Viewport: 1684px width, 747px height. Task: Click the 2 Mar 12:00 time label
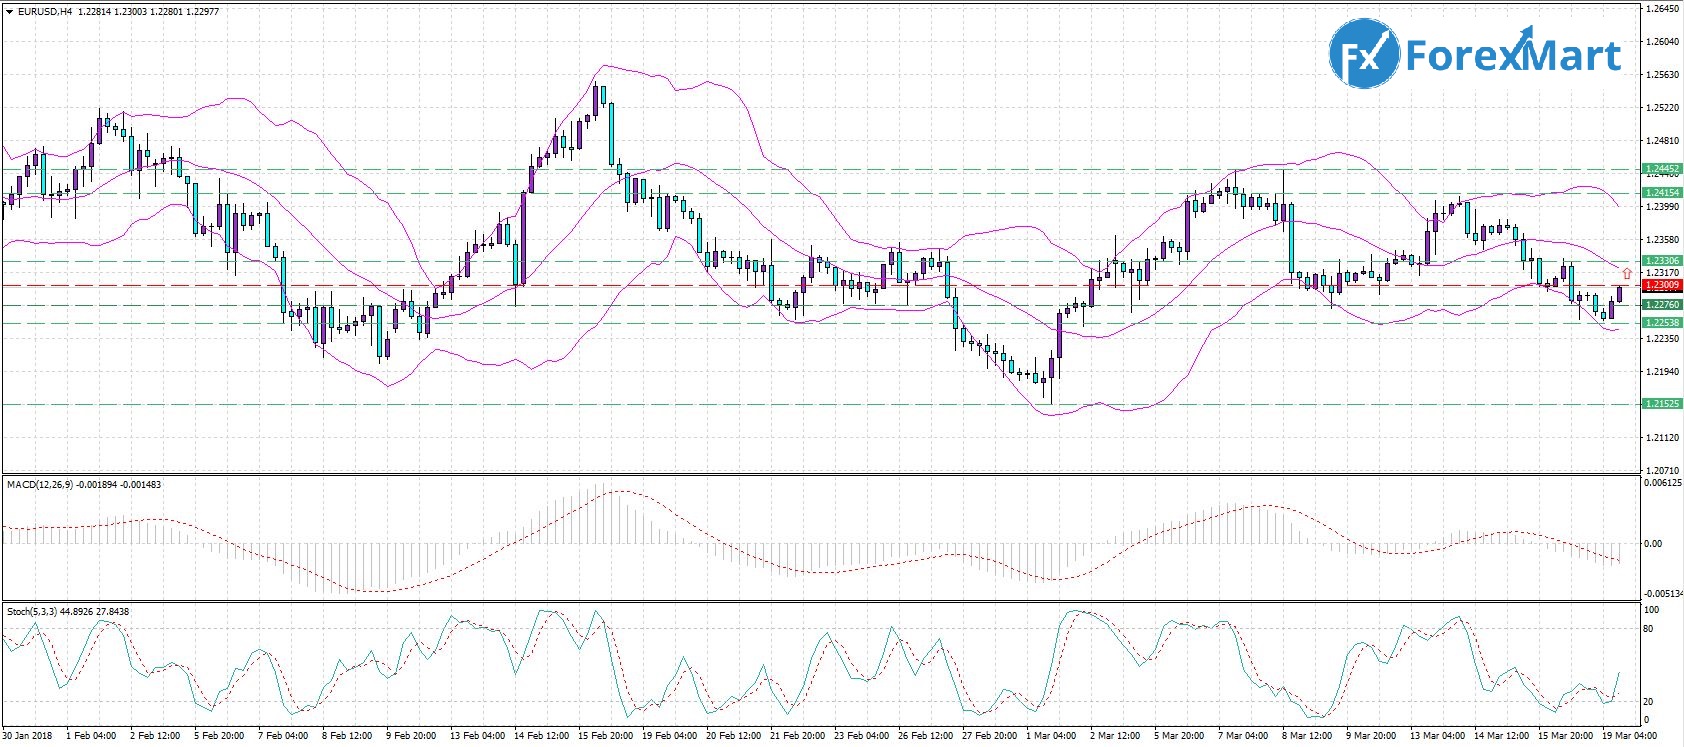[x=1115, y=736]
